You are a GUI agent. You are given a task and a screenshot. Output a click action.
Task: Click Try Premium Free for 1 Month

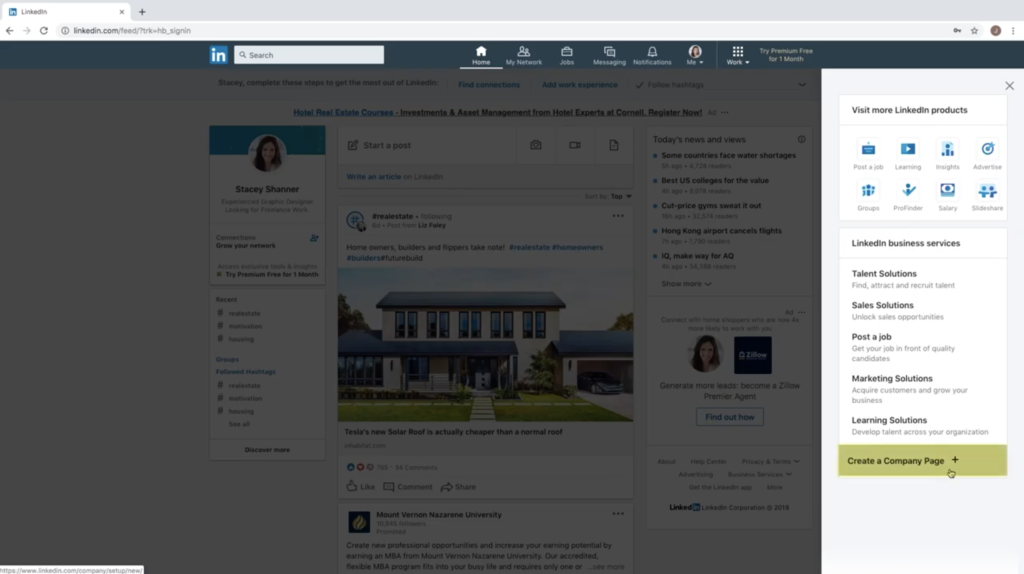pyautogui.click(x=786, y=55)
